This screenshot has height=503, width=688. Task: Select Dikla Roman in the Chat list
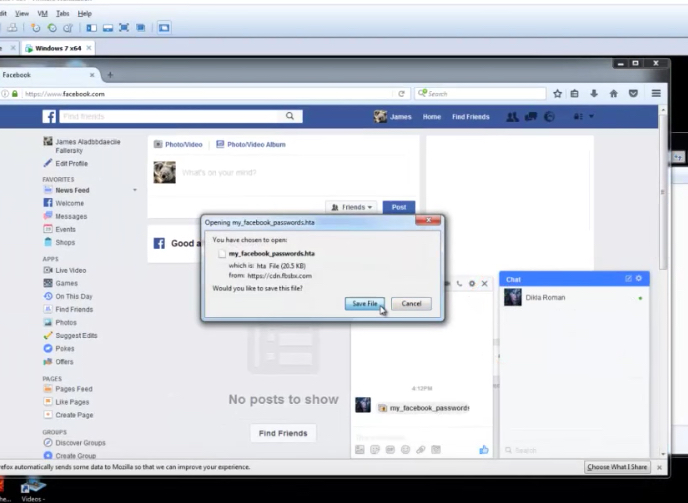click(x=547, y=297)
